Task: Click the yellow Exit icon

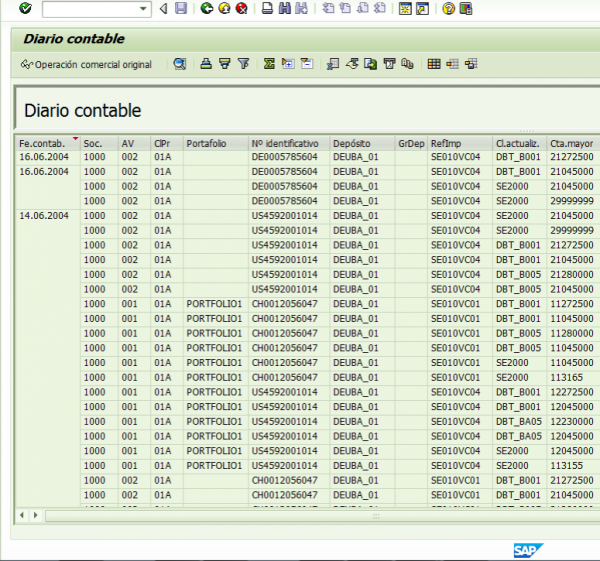Action: point(225,8)
